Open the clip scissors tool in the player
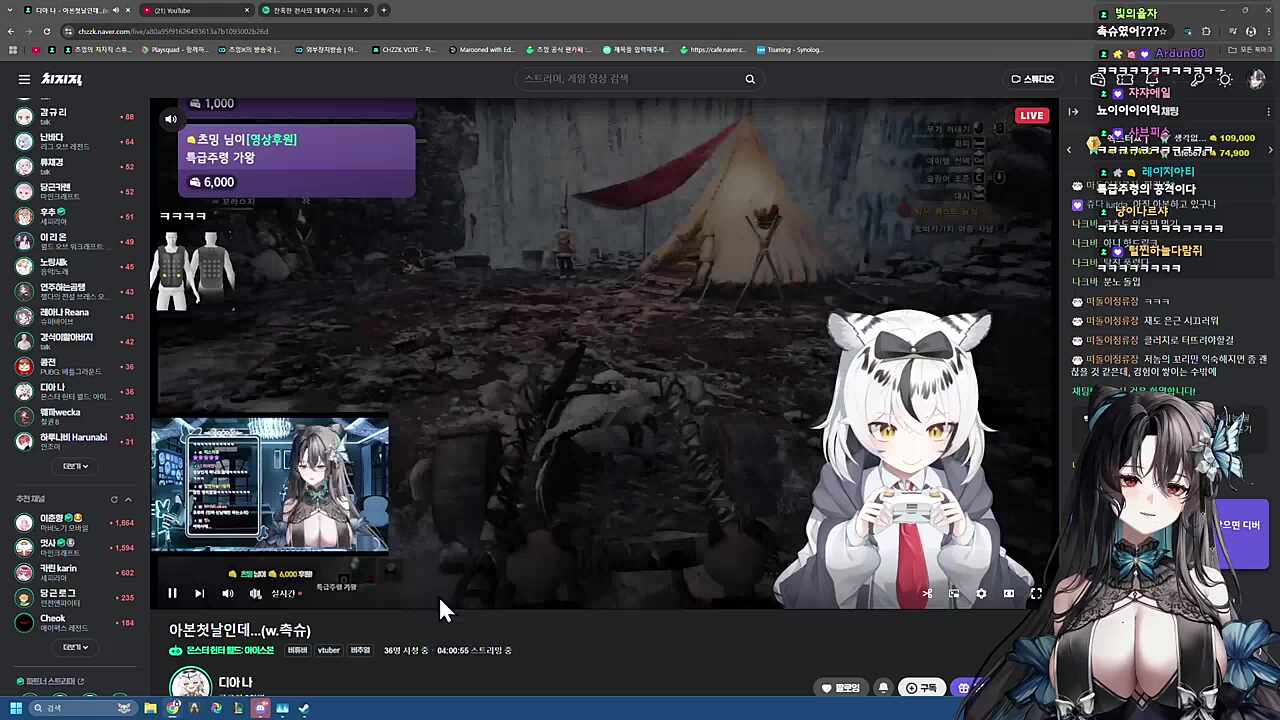This screenshot has width=1280, height=720. pyautogui.click(x=927, y=593)
